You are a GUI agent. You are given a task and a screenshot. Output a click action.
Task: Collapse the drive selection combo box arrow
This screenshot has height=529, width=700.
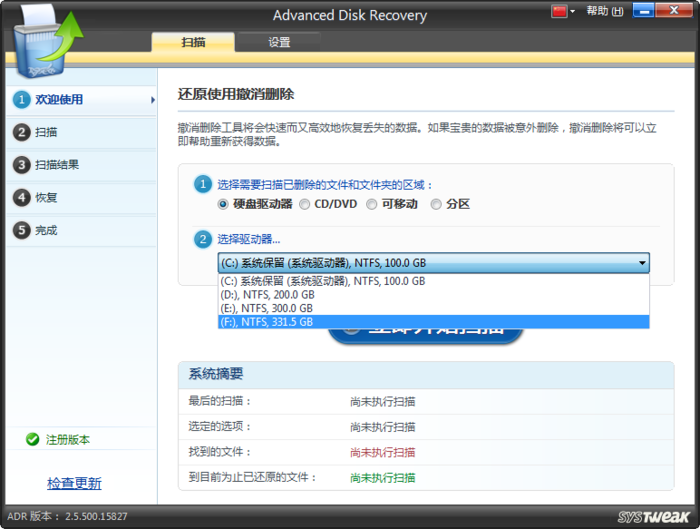tap(642, 263)
